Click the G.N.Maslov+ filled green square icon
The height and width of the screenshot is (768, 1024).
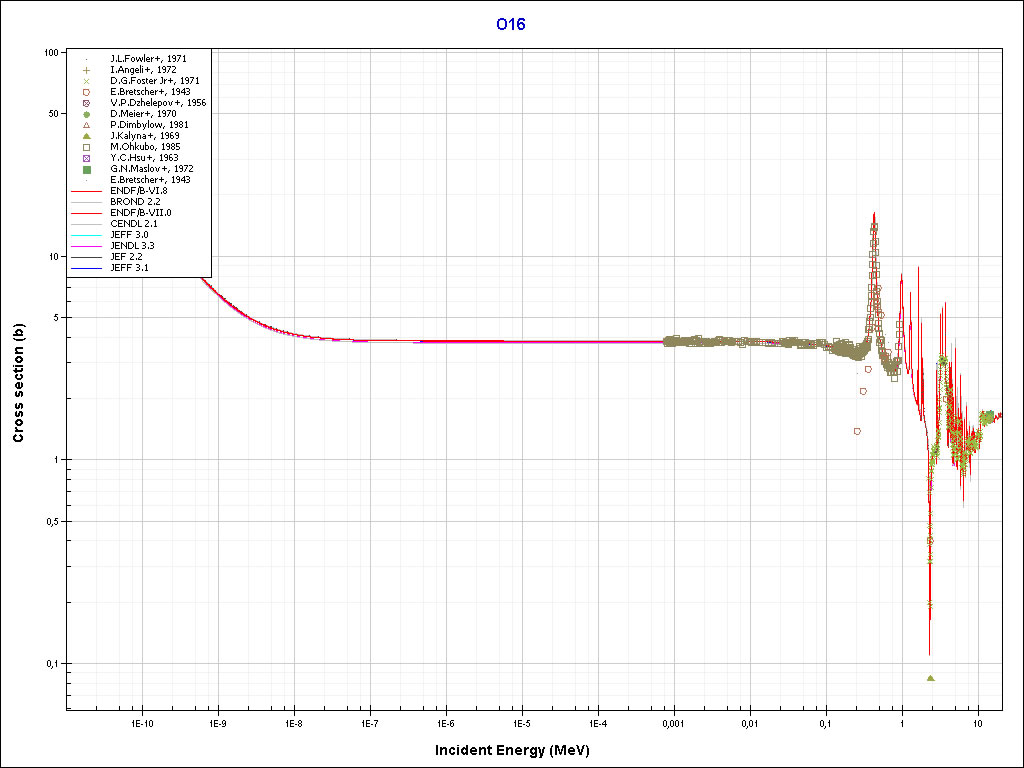[87, 169]
